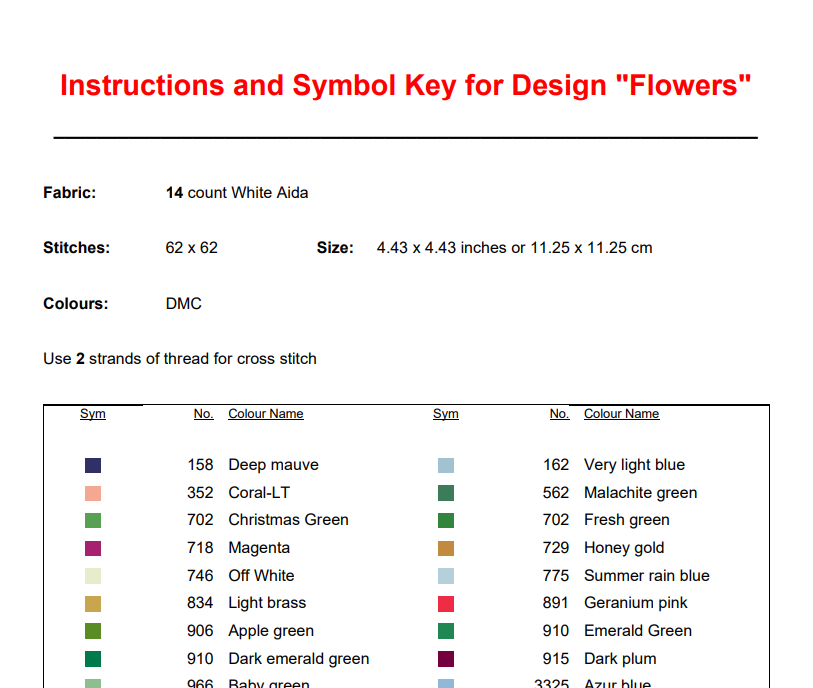The width and height of the screenshot is (813, 688).
Task: Click the Dark plum swatch
Action: (446, 659)
